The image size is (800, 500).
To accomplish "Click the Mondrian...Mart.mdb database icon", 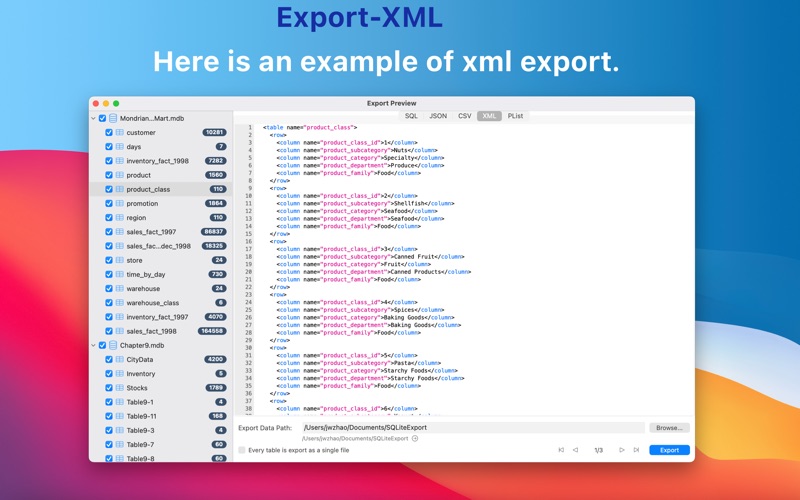I will click(x=113, y=118).
